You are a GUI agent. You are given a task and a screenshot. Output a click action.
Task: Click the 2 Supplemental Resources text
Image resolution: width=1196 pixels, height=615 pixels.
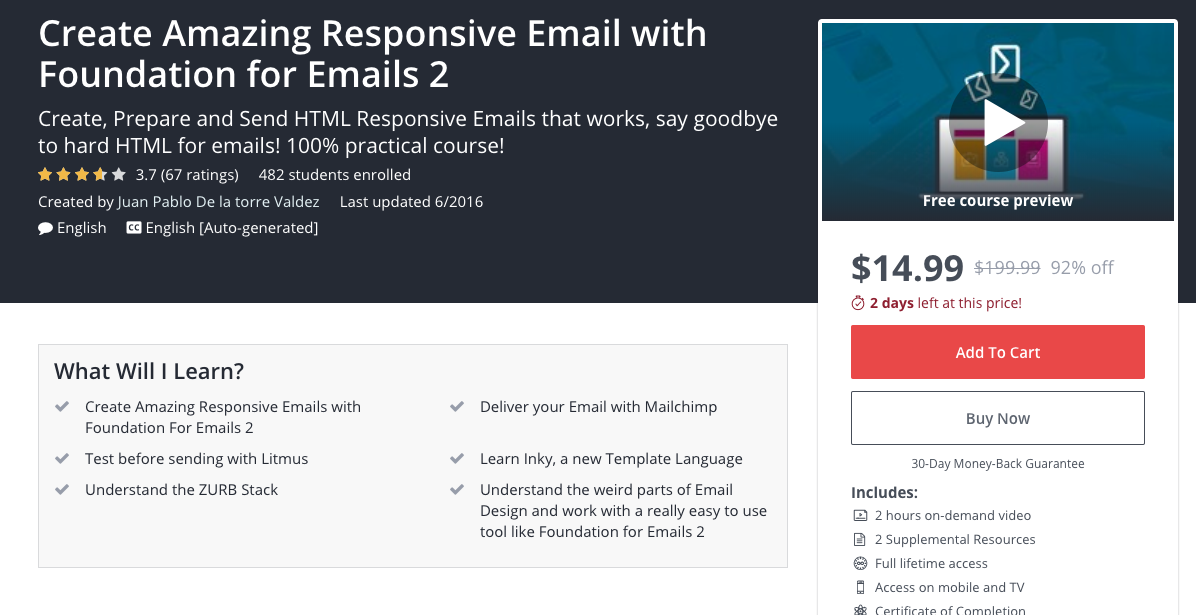pos(955,539)
